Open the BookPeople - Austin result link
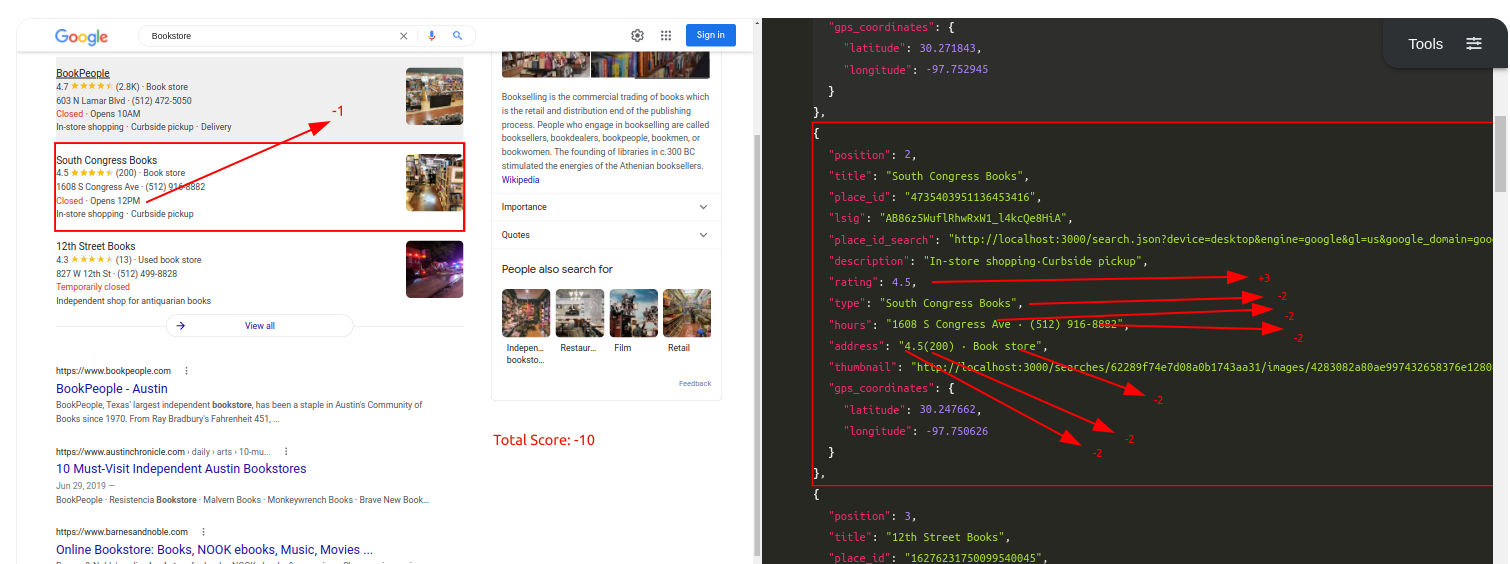The width and height of the screenshot is (1510, 564). click(112, 389)
